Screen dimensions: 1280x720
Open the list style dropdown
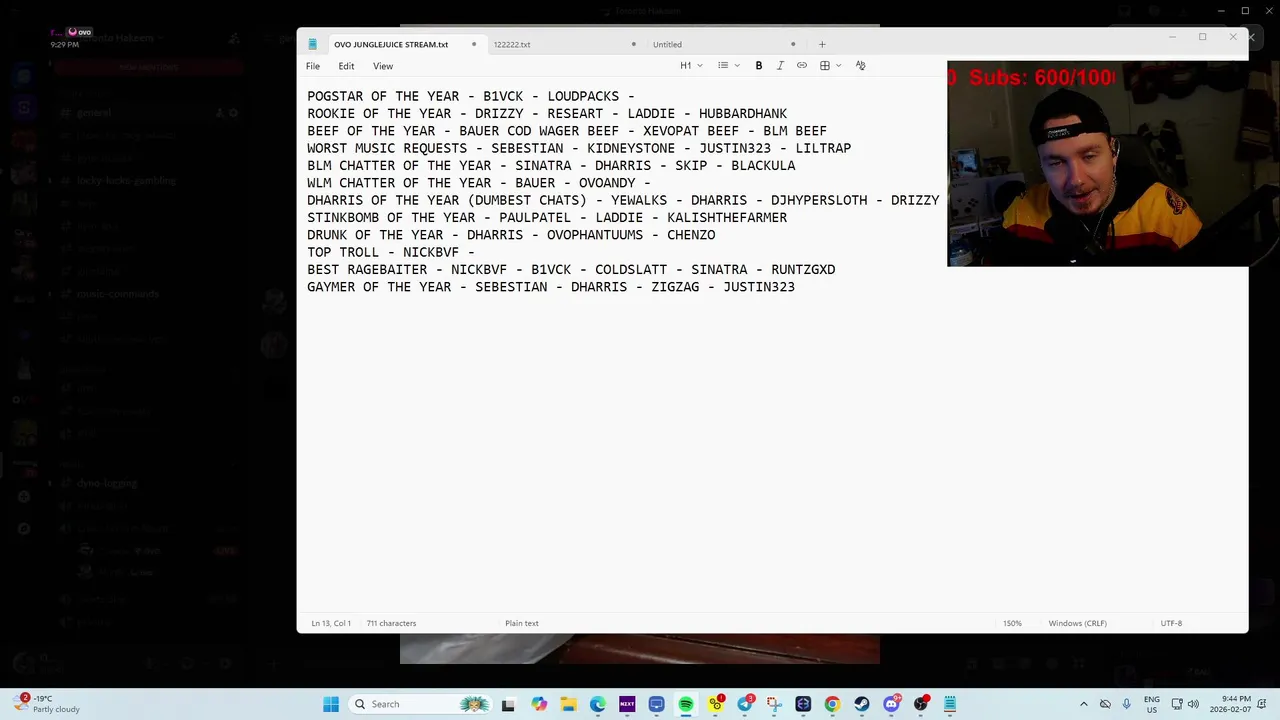coord(729,66)
